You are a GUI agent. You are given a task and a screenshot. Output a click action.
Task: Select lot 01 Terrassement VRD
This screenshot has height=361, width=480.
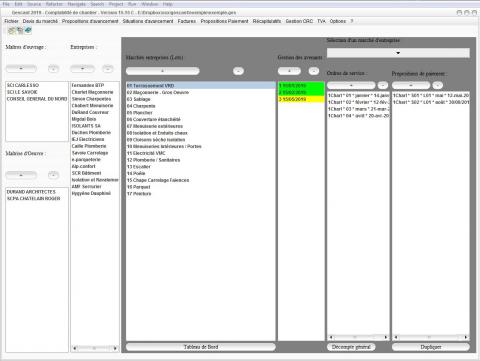click(201, 86)
